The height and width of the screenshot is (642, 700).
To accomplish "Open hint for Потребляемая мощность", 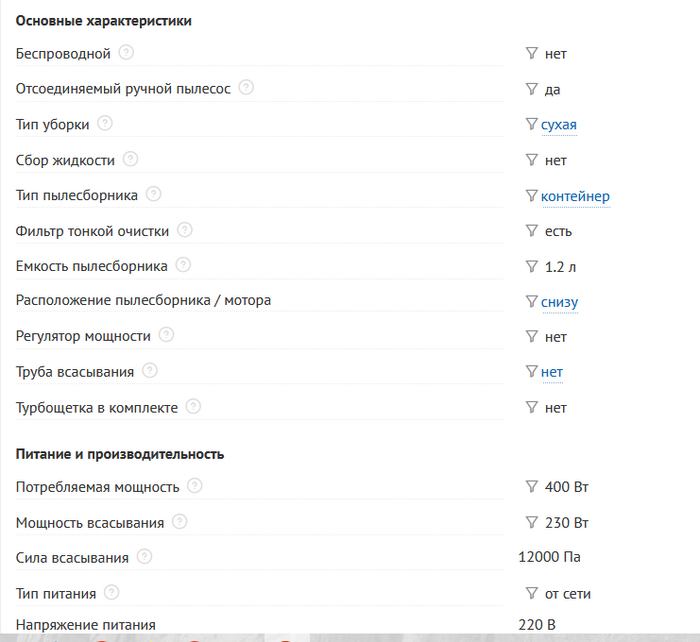I will pyautogui.click(x=195, y=486).
